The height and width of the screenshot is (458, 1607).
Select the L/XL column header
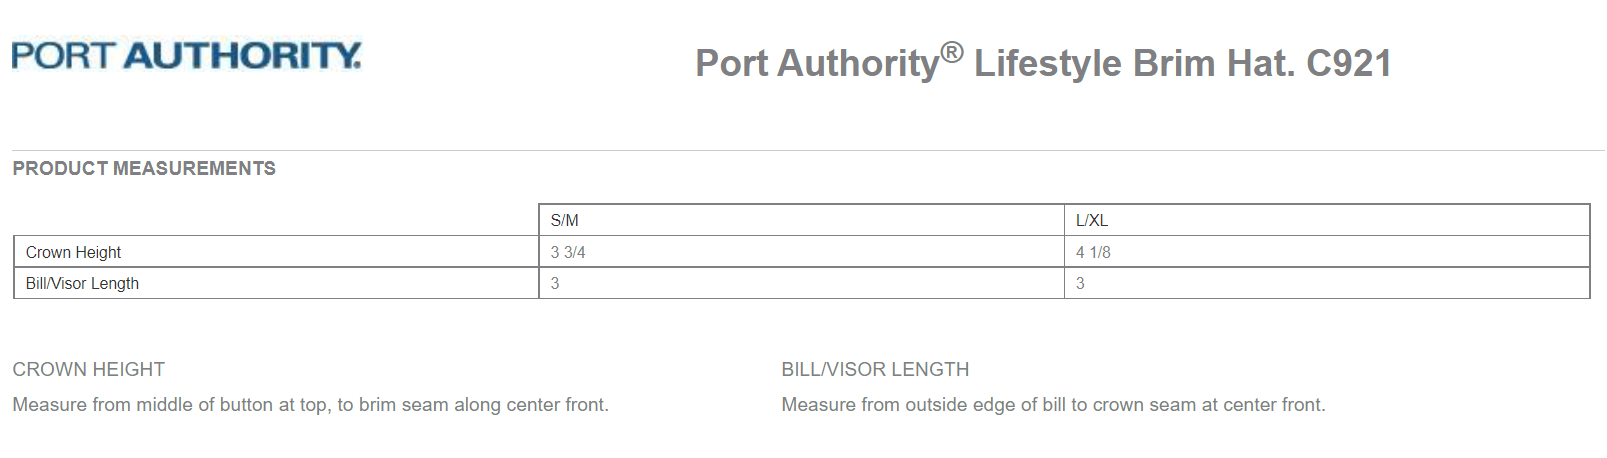coord(1327,220)
